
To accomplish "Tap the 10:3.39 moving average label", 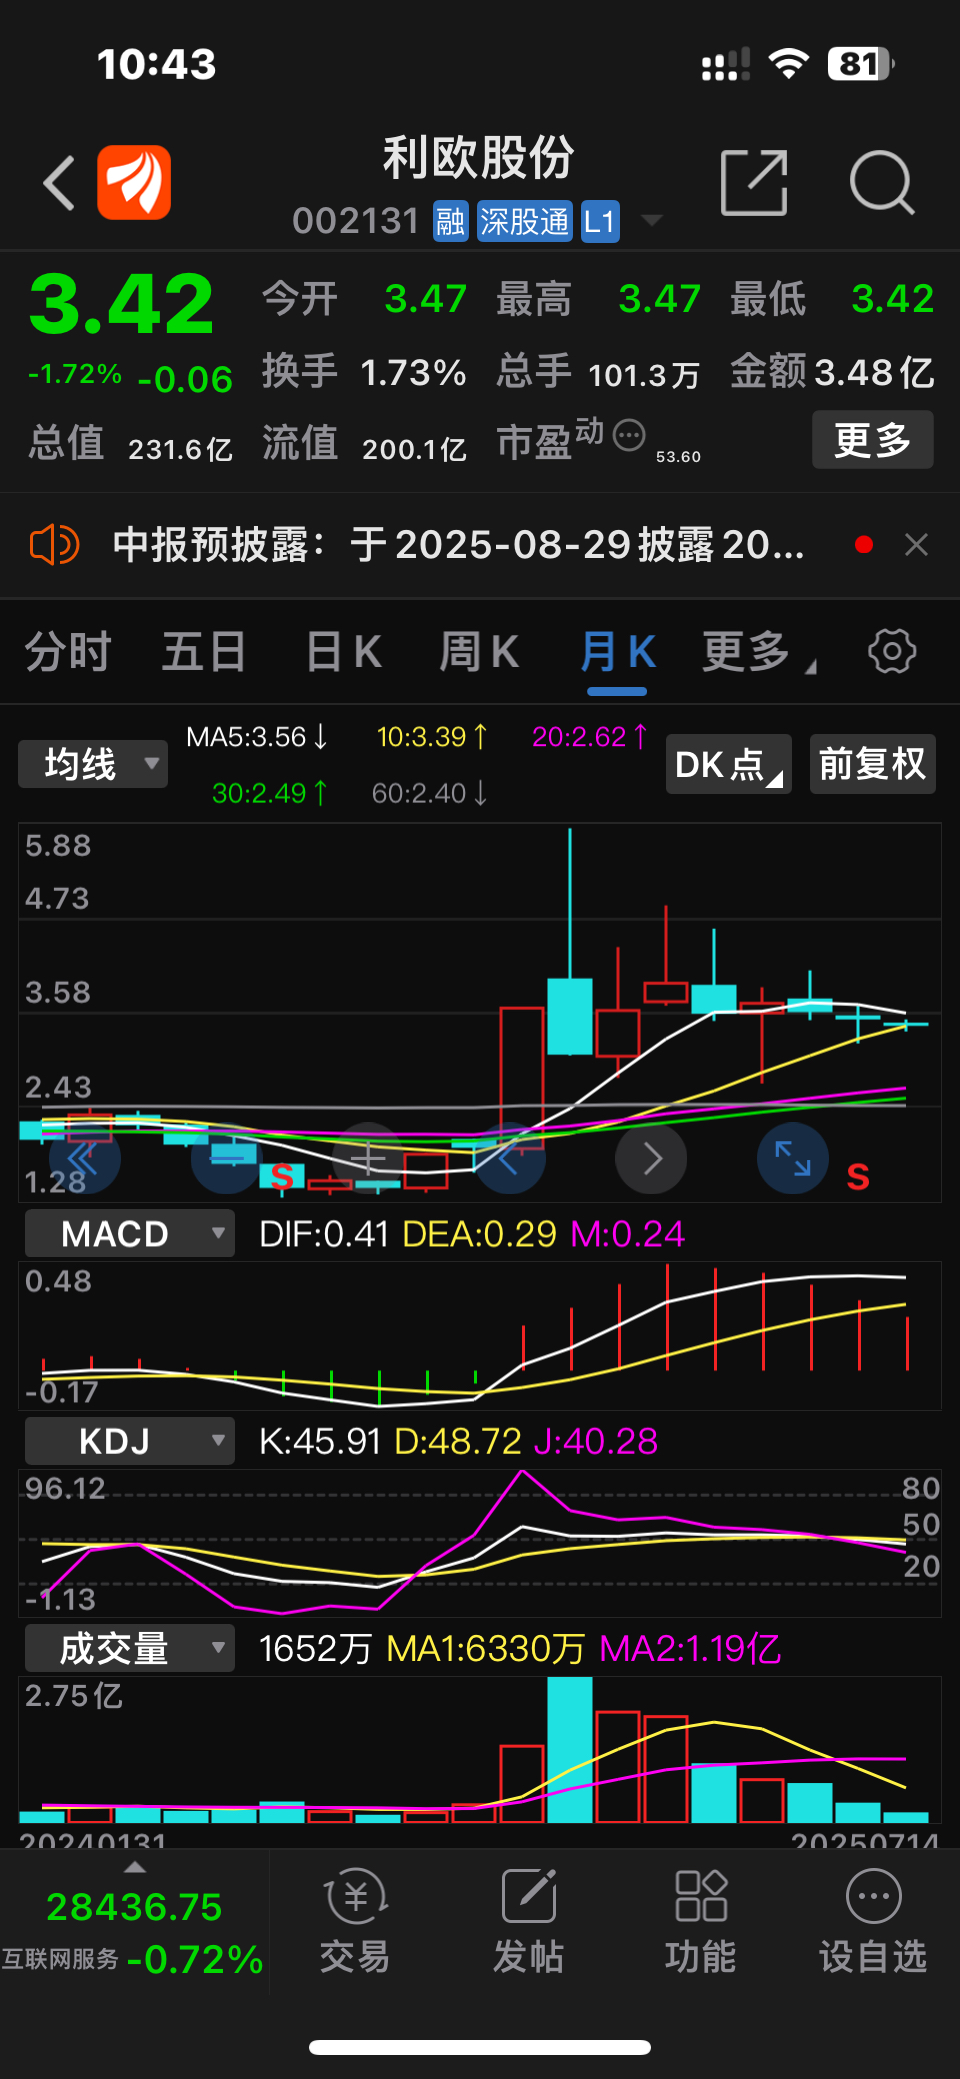I will coord(432,737).
